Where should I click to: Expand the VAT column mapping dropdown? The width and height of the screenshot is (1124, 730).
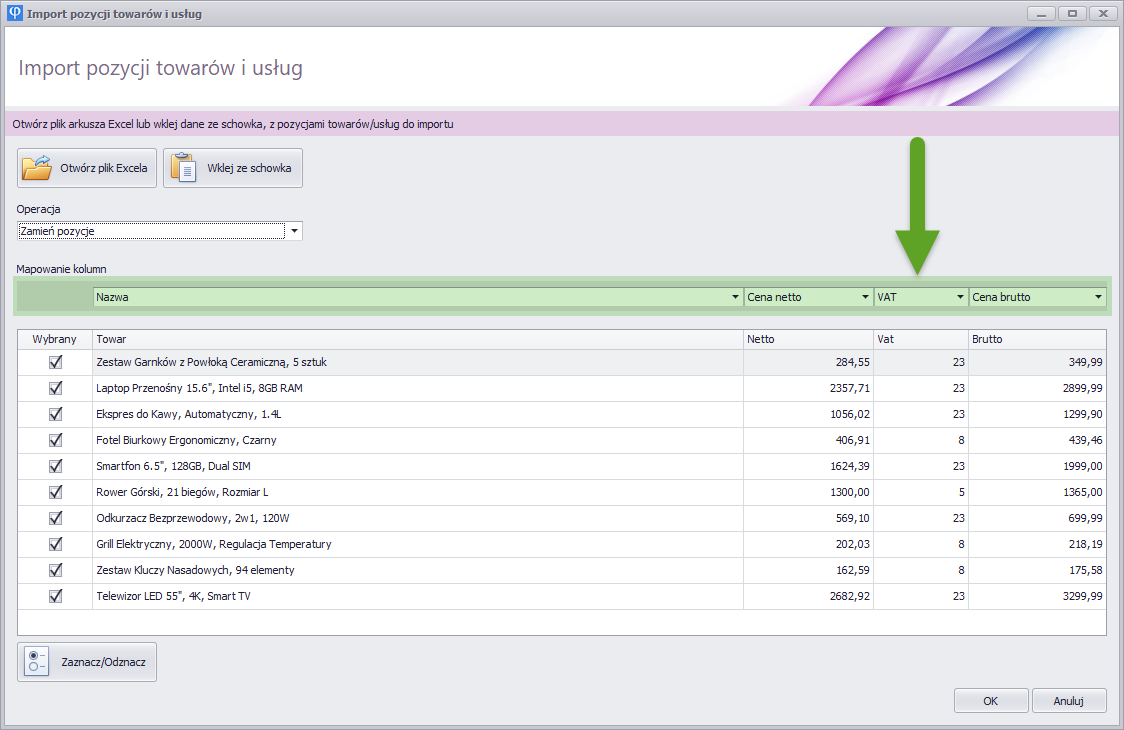(960, 297)
